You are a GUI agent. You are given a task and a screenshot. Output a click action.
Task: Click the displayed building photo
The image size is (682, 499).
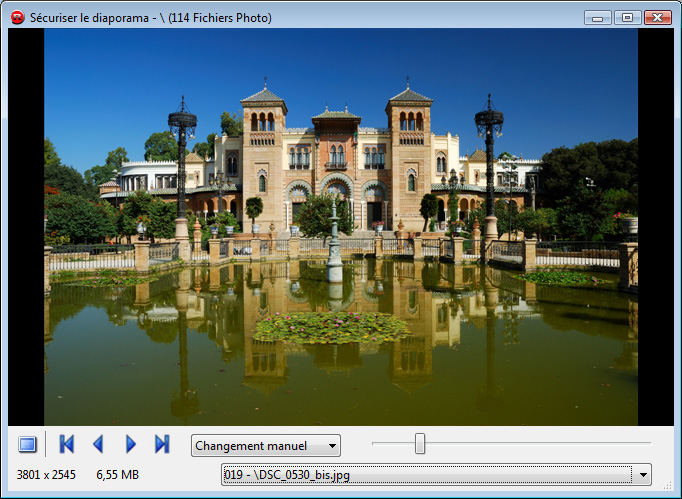pos(341,227)
